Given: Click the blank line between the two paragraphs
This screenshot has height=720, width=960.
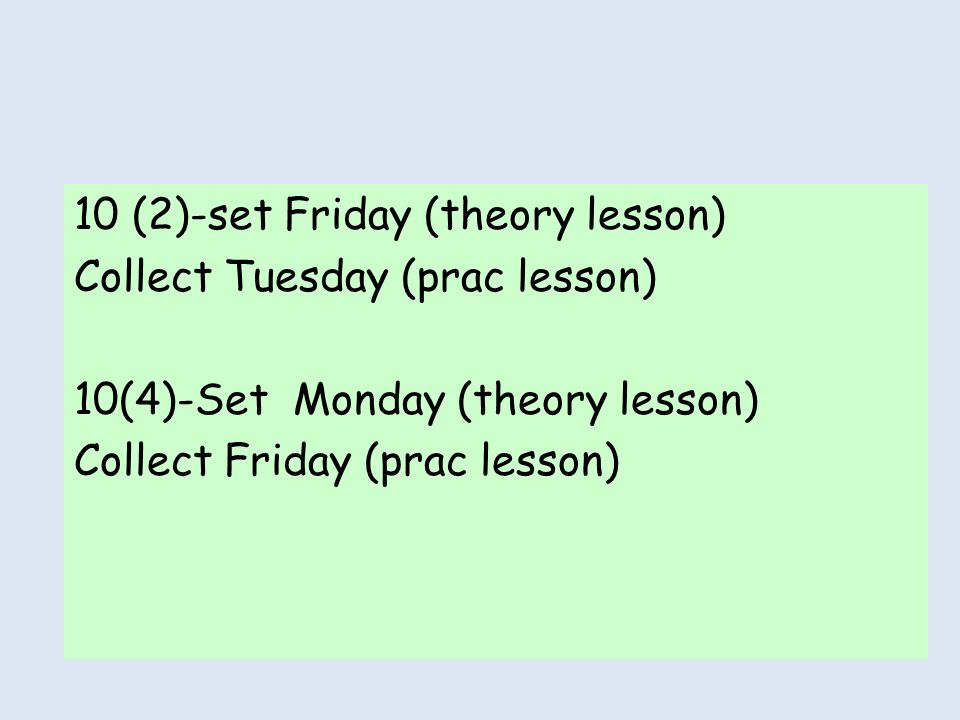Looking at the screenshot, I should point(496,339).
